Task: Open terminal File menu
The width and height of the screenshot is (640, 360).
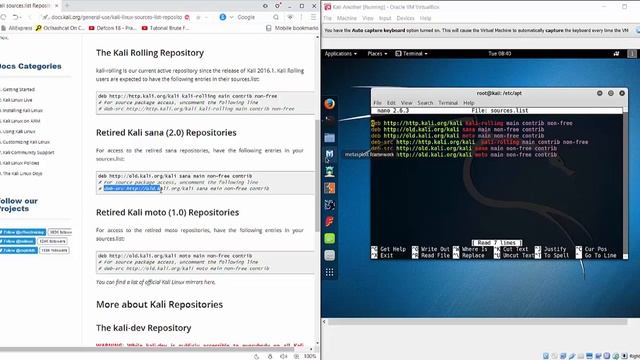Action: [377, 103]
